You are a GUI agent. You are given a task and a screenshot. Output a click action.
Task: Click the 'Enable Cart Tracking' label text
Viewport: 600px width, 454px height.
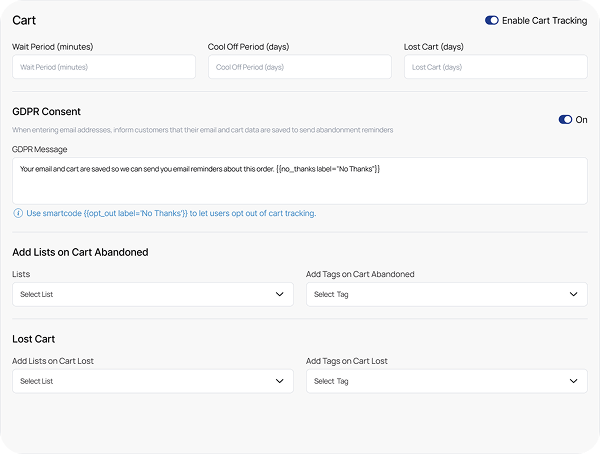point(544,20)
